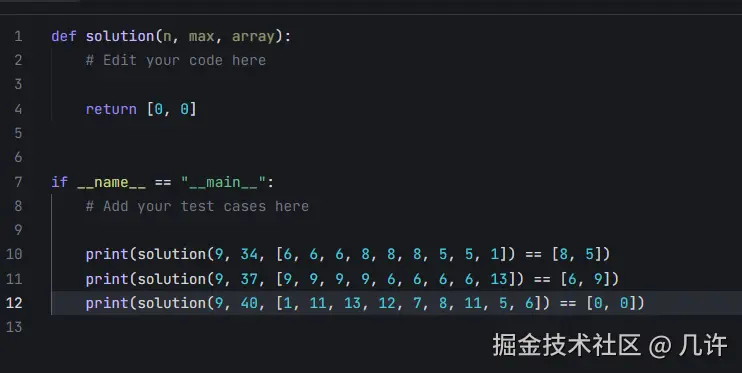Click line number 7 in the gutter
Image resolution: width=742 pixels, height=373 pixels.
point(18,182)
